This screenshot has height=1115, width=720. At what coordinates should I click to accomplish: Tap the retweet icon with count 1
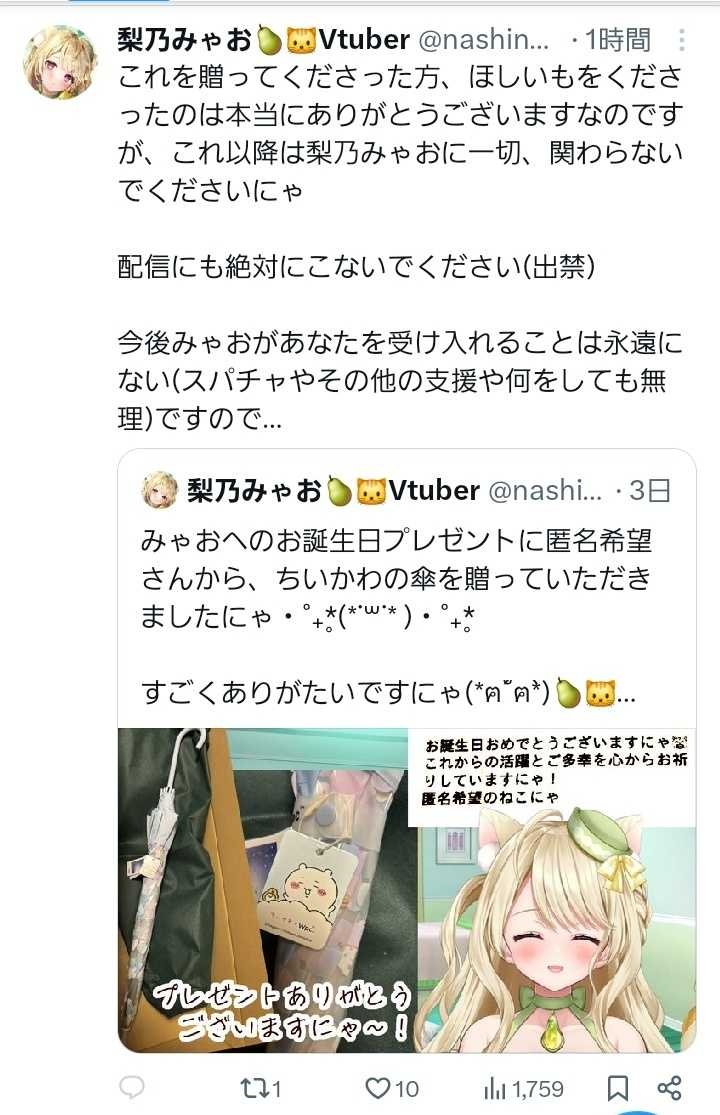260,1088
